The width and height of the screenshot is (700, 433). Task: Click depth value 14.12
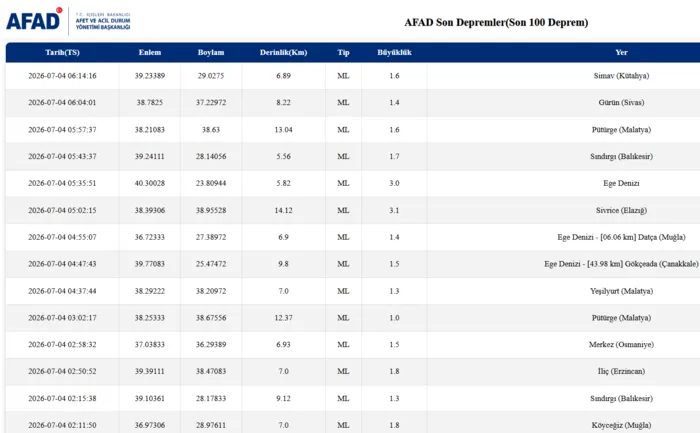(x=283, y=210)
